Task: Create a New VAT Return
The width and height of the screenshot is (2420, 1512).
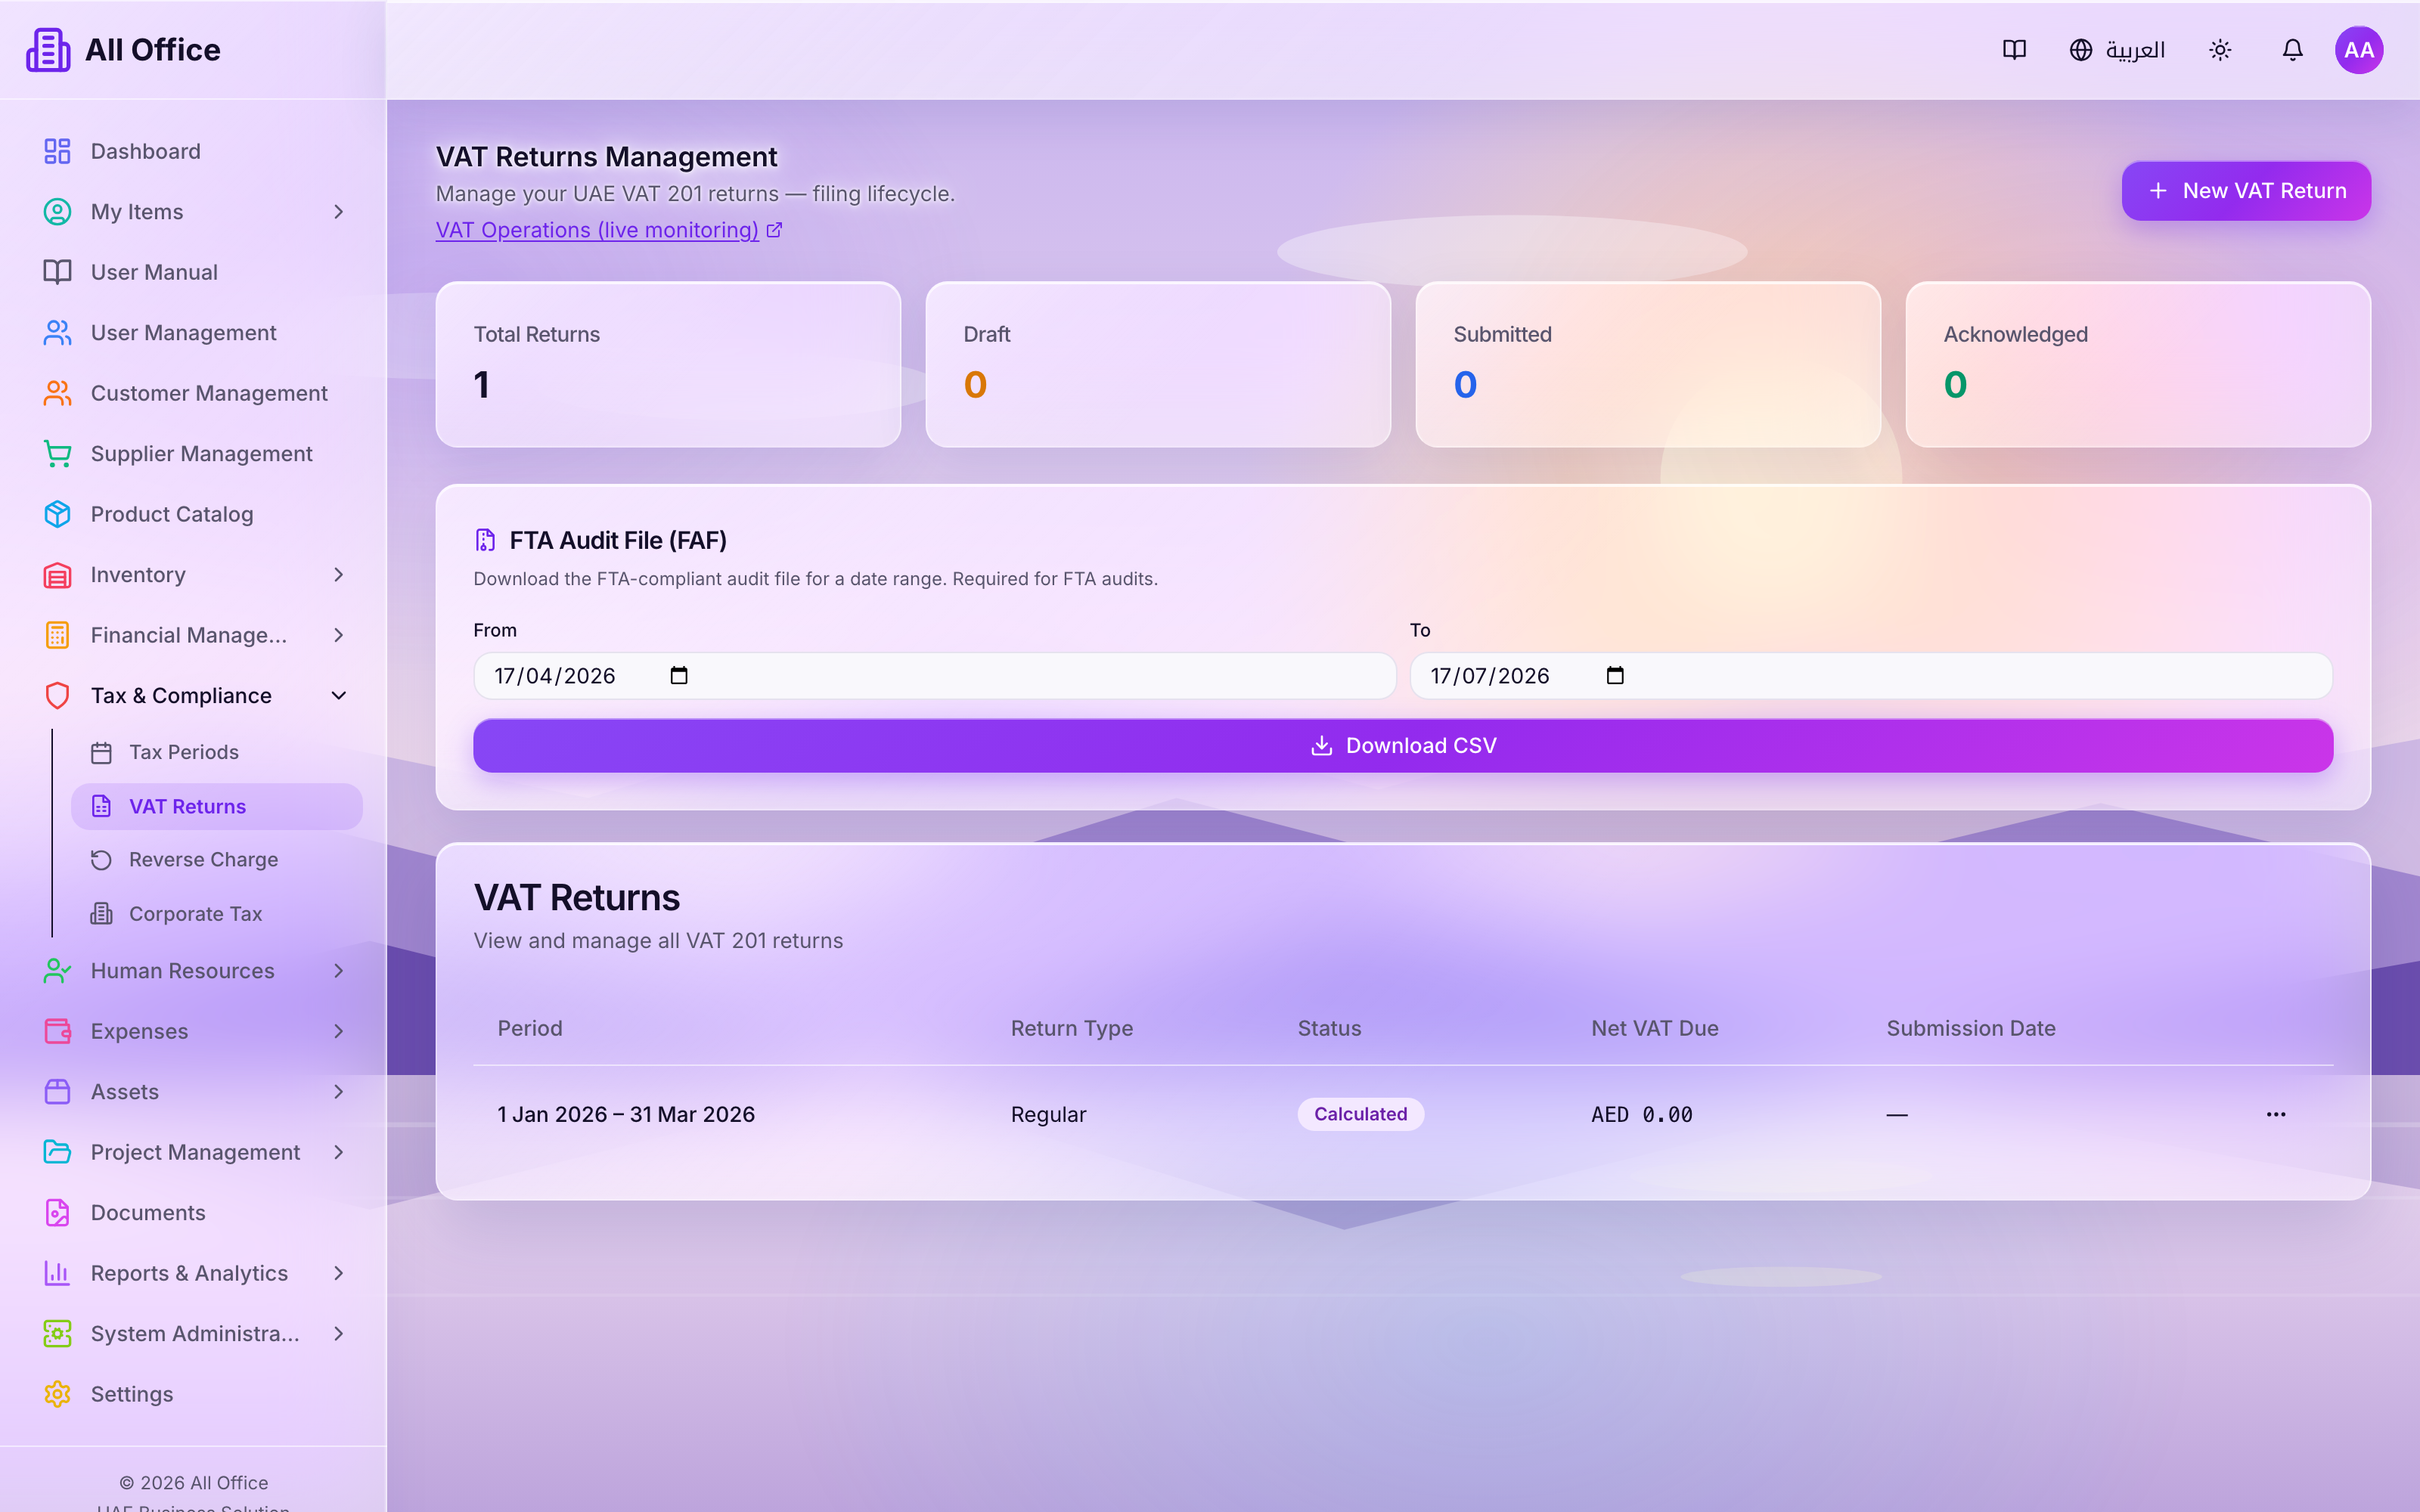Action: point(2246,191)
